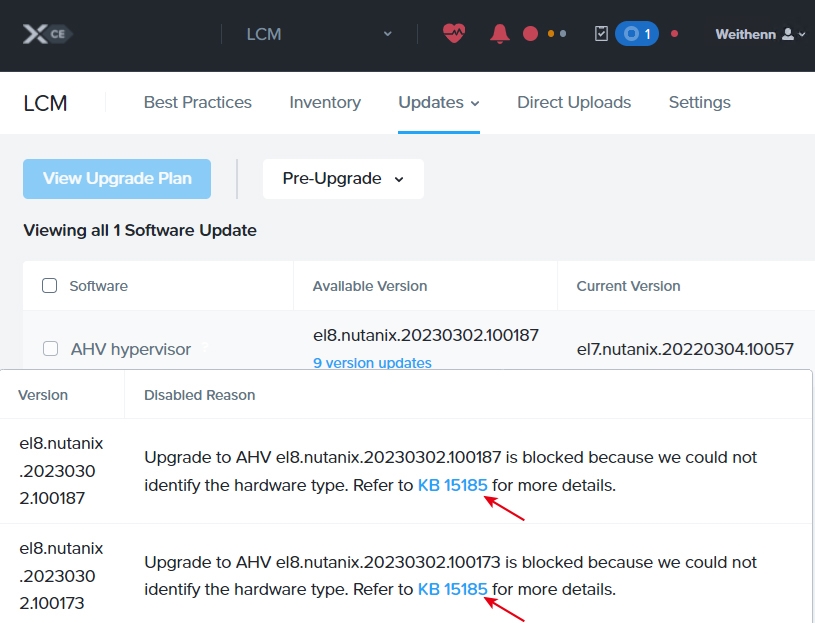Switch to the Inventory tab
Viewport: 815px width, 623px height.
click(x=325, y=102)
